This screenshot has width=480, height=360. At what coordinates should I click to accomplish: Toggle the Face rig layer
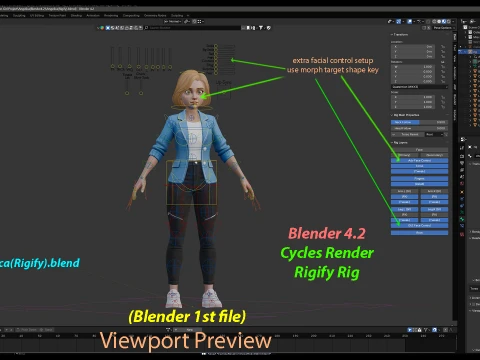pos(419,150)
